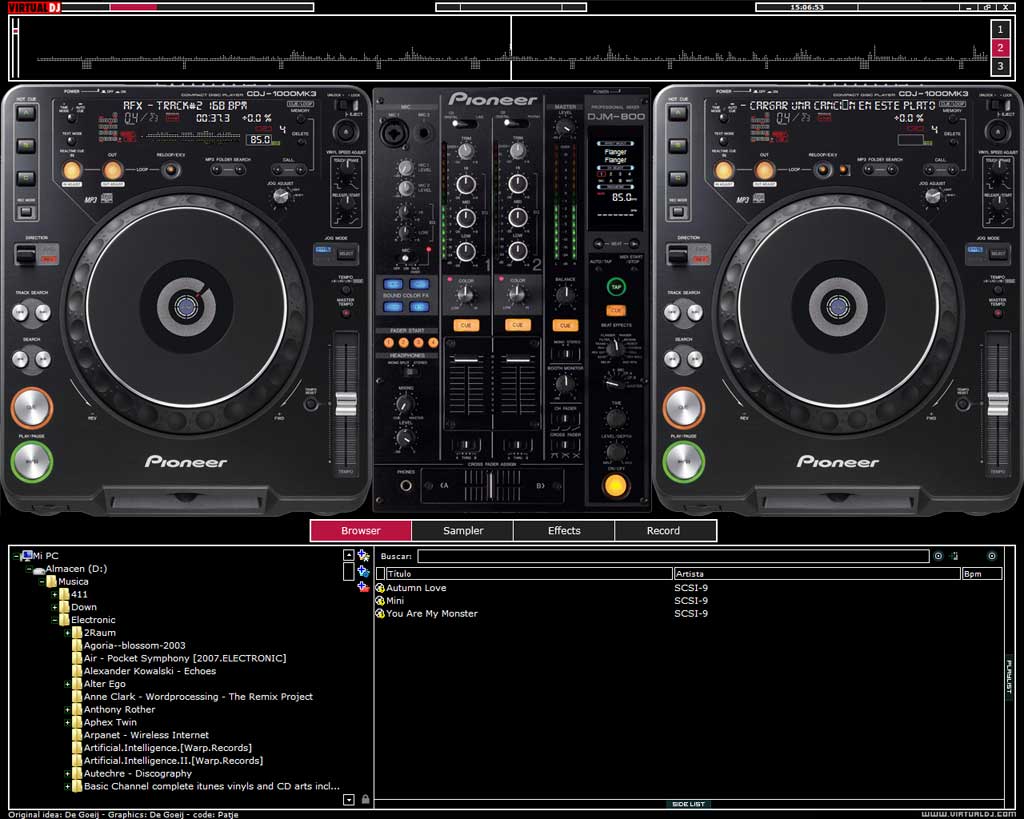Select the track Autumn Love
This screenshot has width=1024, height=819.
[x=416, y=588]
